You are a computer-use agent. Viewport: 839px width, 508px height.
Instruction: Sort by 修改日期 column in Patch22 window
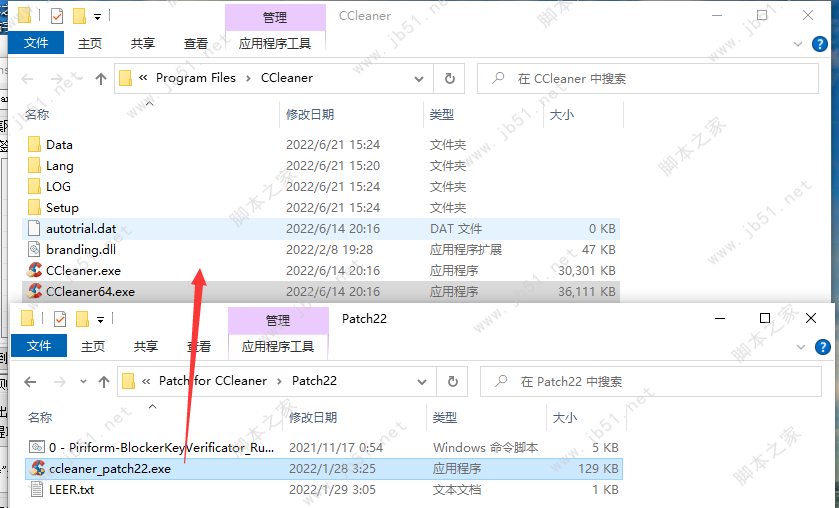313,418
